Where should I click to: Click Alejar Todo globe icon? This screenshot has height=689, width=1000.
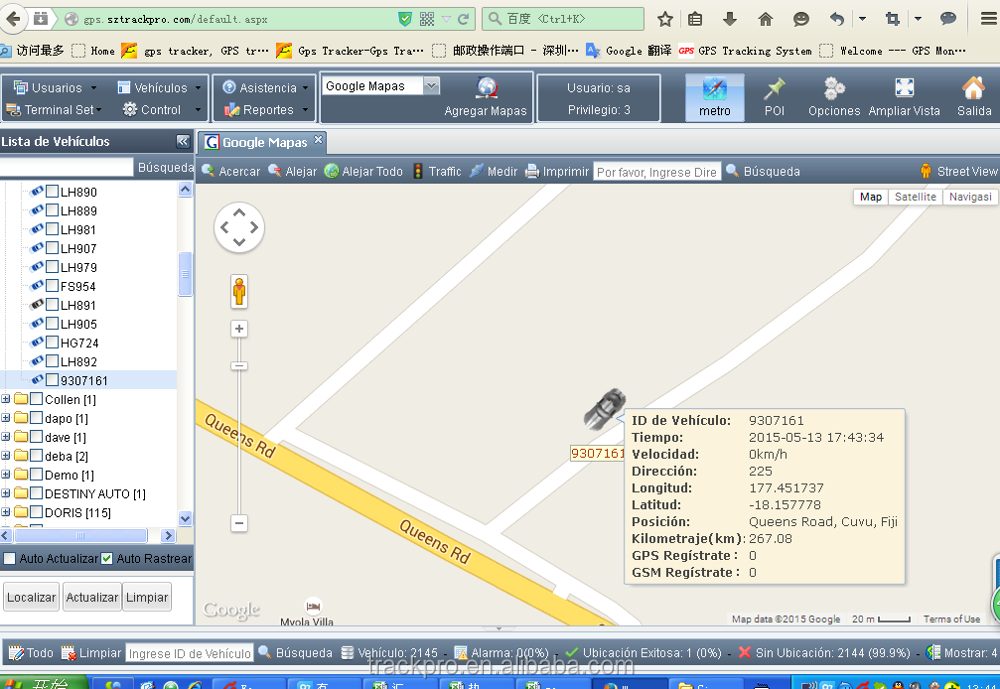pyautogui.click(x=332, y=171)
